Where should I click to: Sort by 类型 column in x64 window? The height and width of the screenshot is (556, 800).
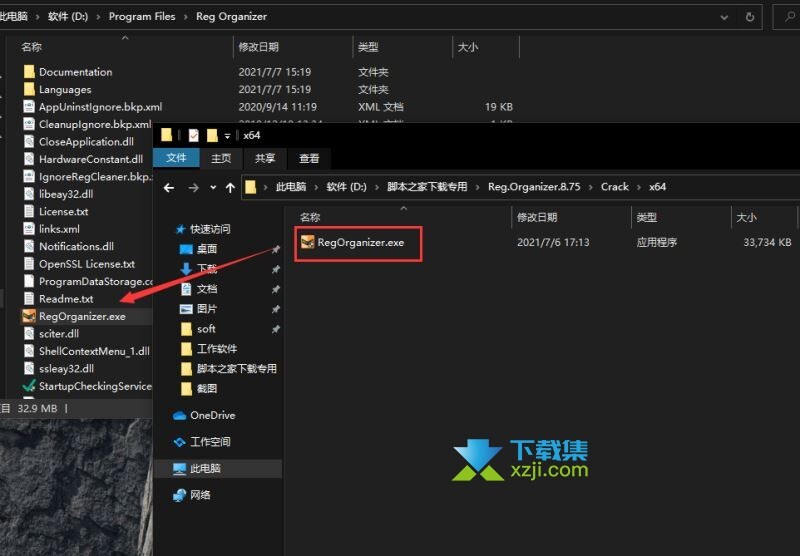647,217
